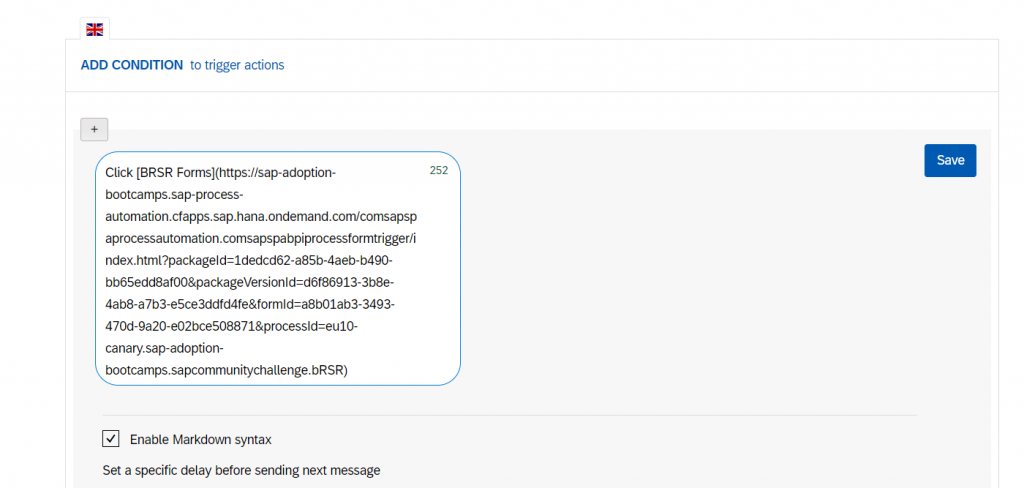Place cursor on word 'Click' starting the message
The height and width of the screenshot is (488, 1024).
(x=119, y=173)
